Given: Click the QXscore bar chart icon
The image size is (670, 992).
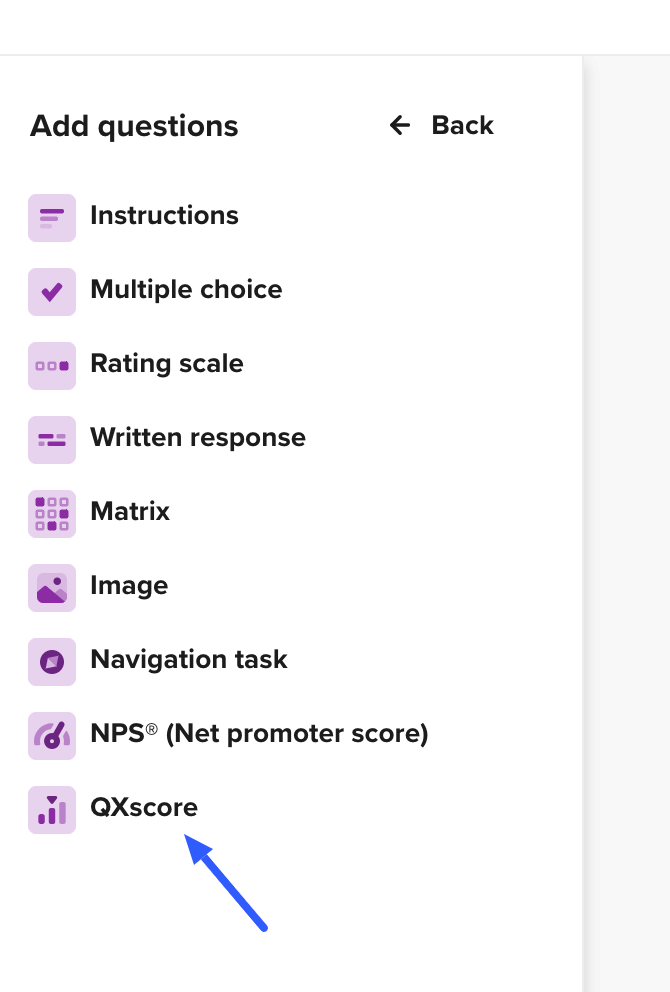Looking at the screenshot, I should [52, 809].
